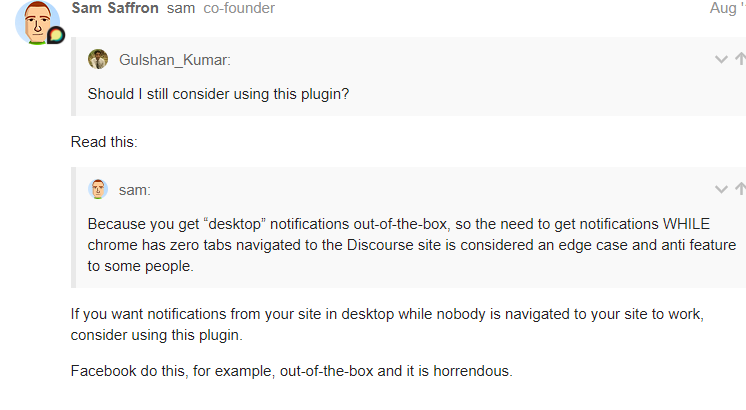This screenshot has width=746, height=410.
Task: Click sam's small avatar in the second quote
Action: (98, 189)
